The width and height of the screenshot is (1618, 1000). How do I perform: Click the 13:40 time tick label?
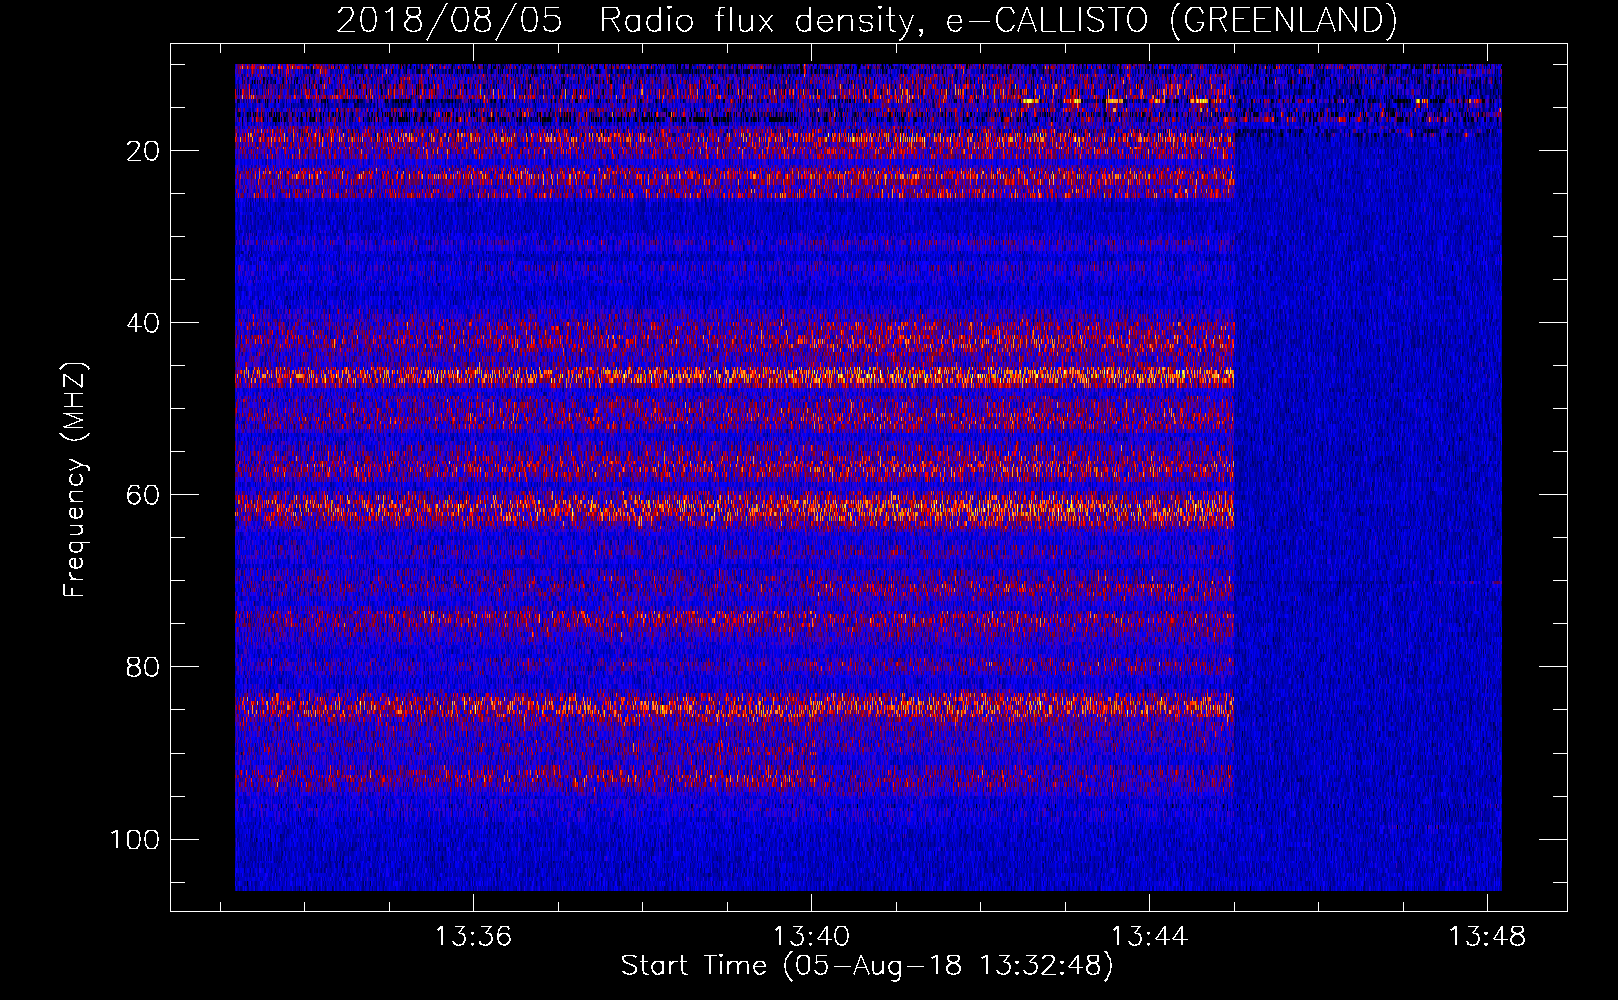click(x=811, y=936)
